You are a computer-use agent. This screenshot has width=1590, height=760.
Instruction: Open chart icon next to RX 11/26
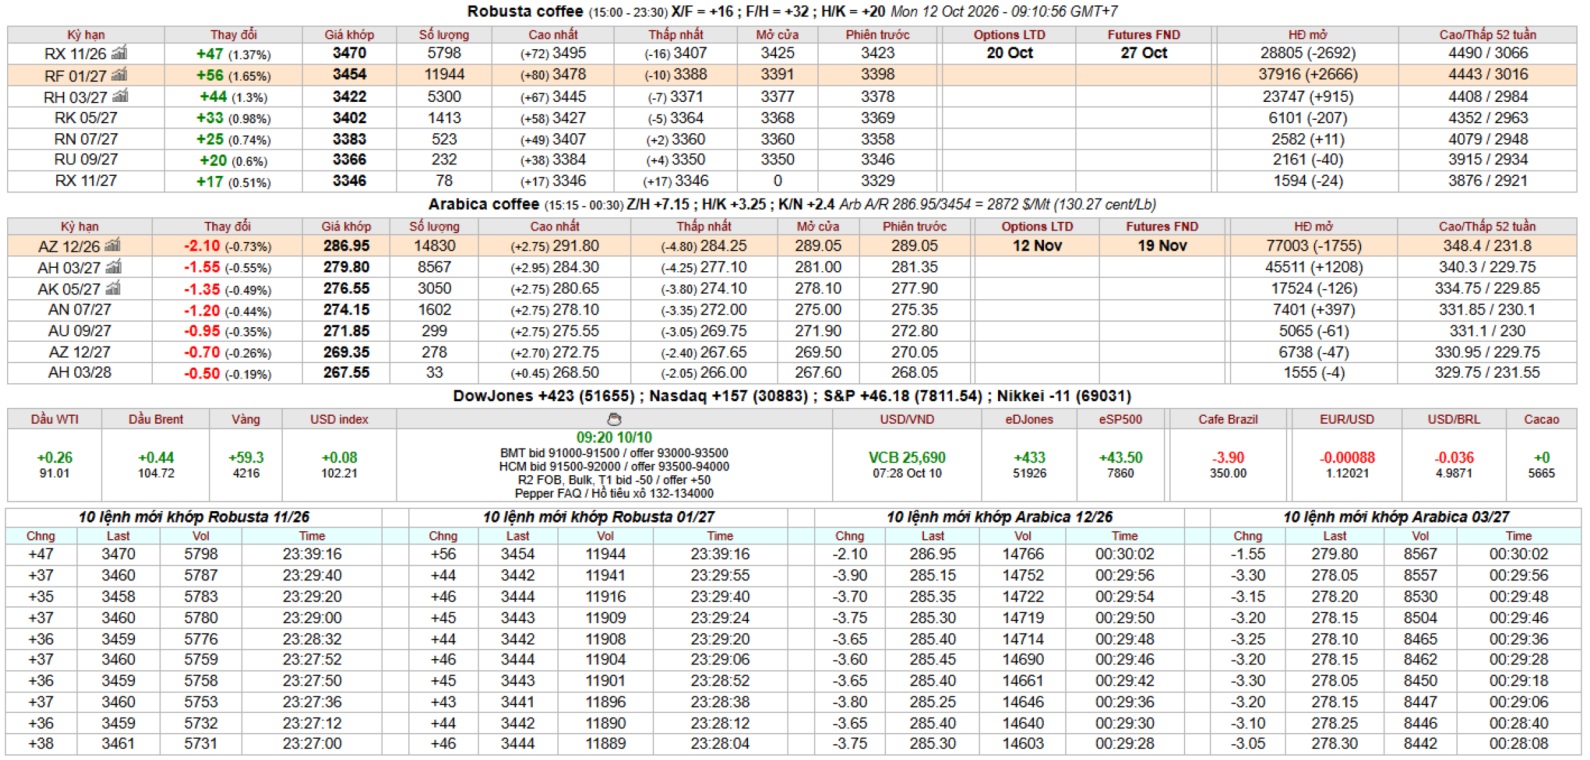[119, 53]
